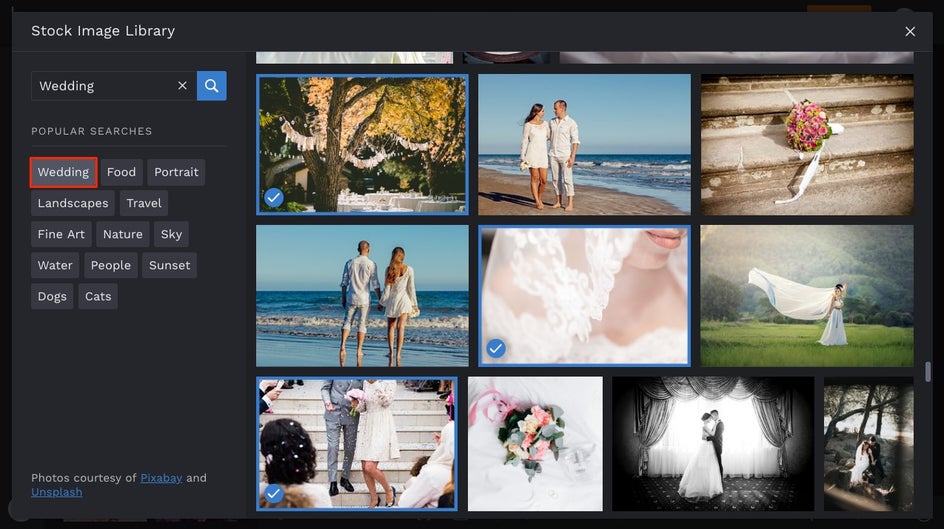Select couple walking into sea photo
Image resolution: width=944 pixels, height=529 pixels.
tap(362, 295)
